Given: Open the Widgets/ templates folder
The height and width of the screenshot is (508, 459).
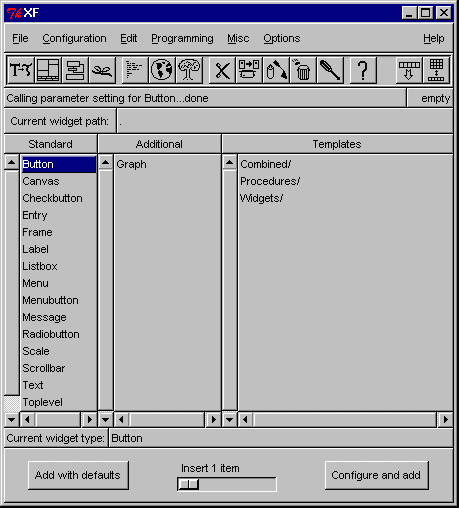Looking at the screenshot, I should pos(262,198).
